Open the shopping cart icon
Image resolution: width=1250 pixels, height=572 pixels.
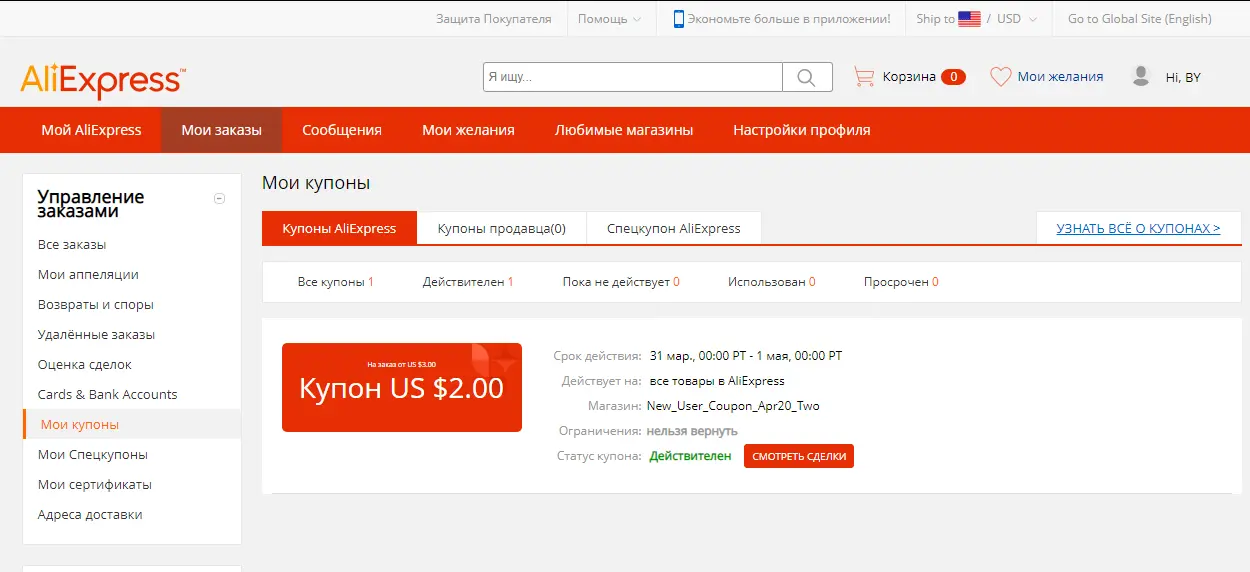click(x=863, y=76)
